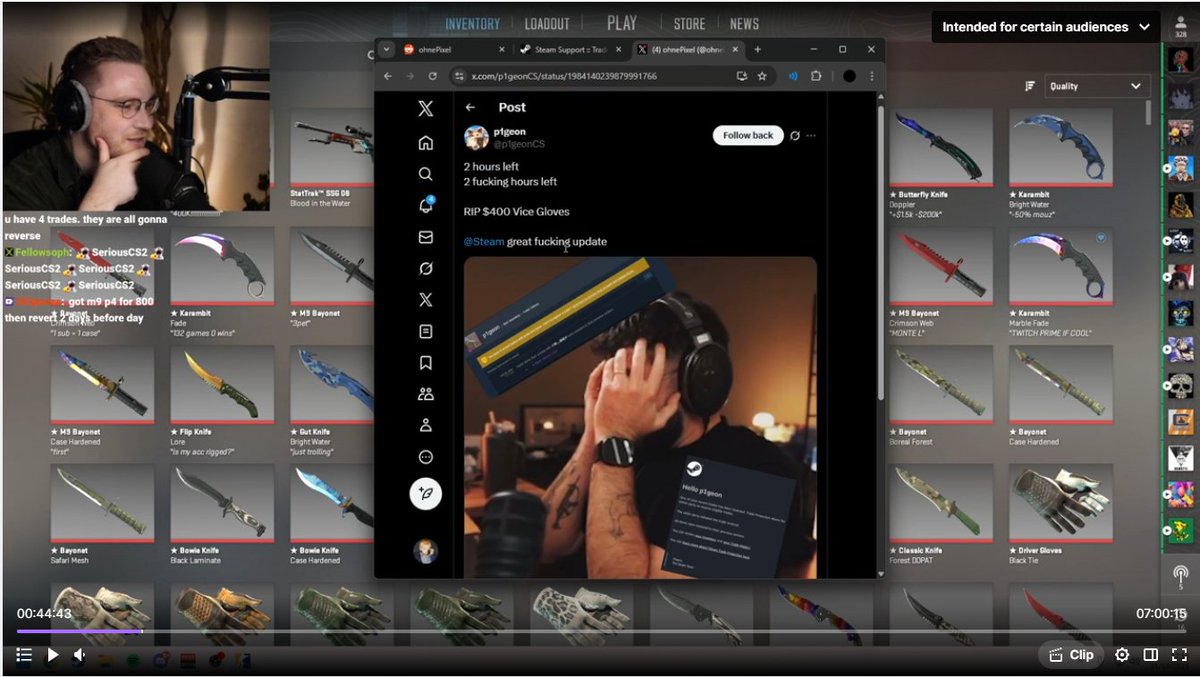The height and width of the screenshot is (677, 1200).
Task: Open LOADOUT in the game menu
Action: [x=546, y=24]
